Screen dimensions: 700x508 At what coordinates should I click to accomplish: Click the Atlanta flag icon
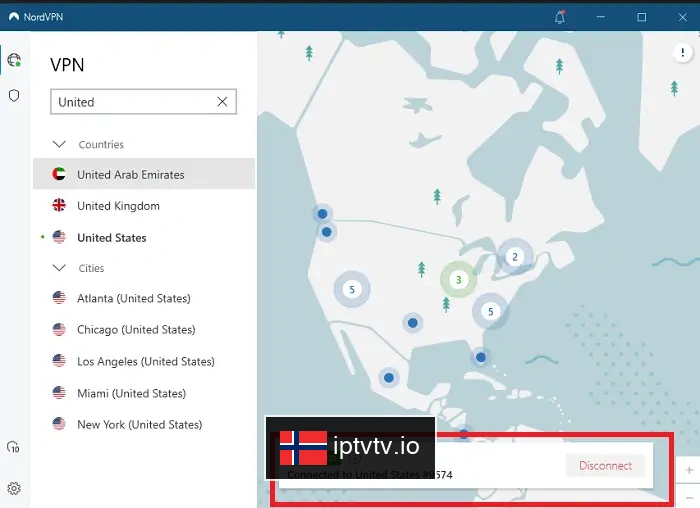point(59,298)
